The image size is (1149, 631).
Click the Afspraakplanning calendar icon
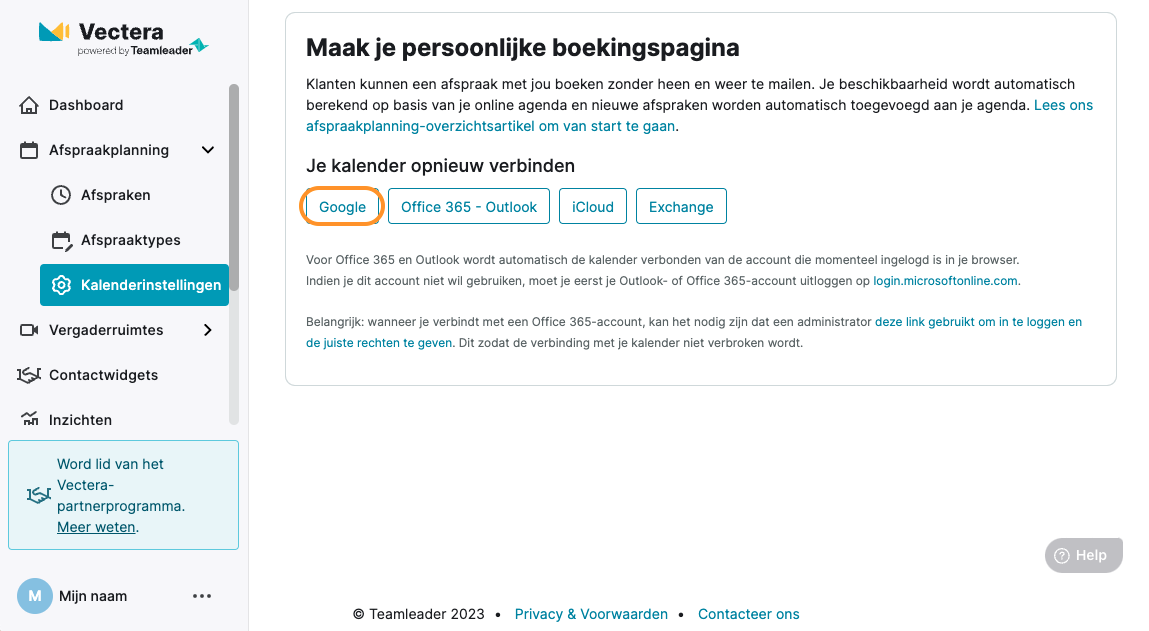29,150
